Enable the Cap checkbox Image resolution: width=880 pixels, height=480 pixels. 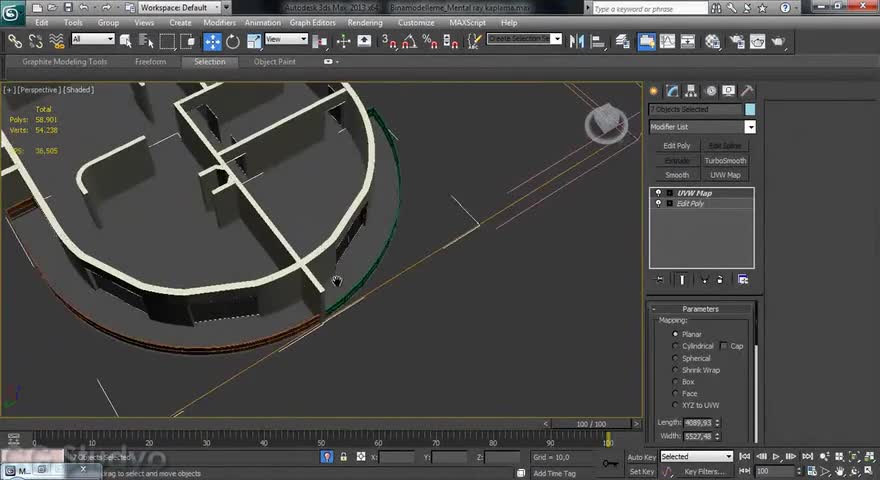[x=724, y=346]
